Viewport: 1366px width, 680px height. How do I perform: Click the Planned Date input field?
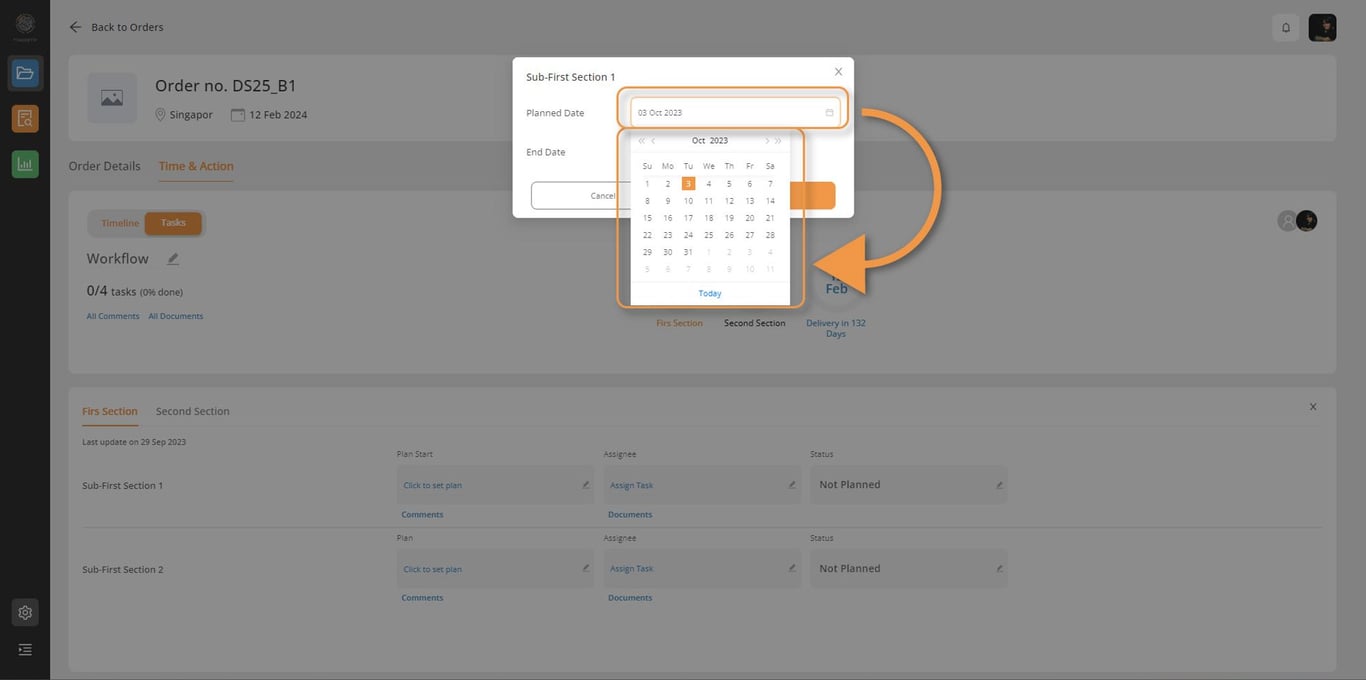click(x=735, y=113)
